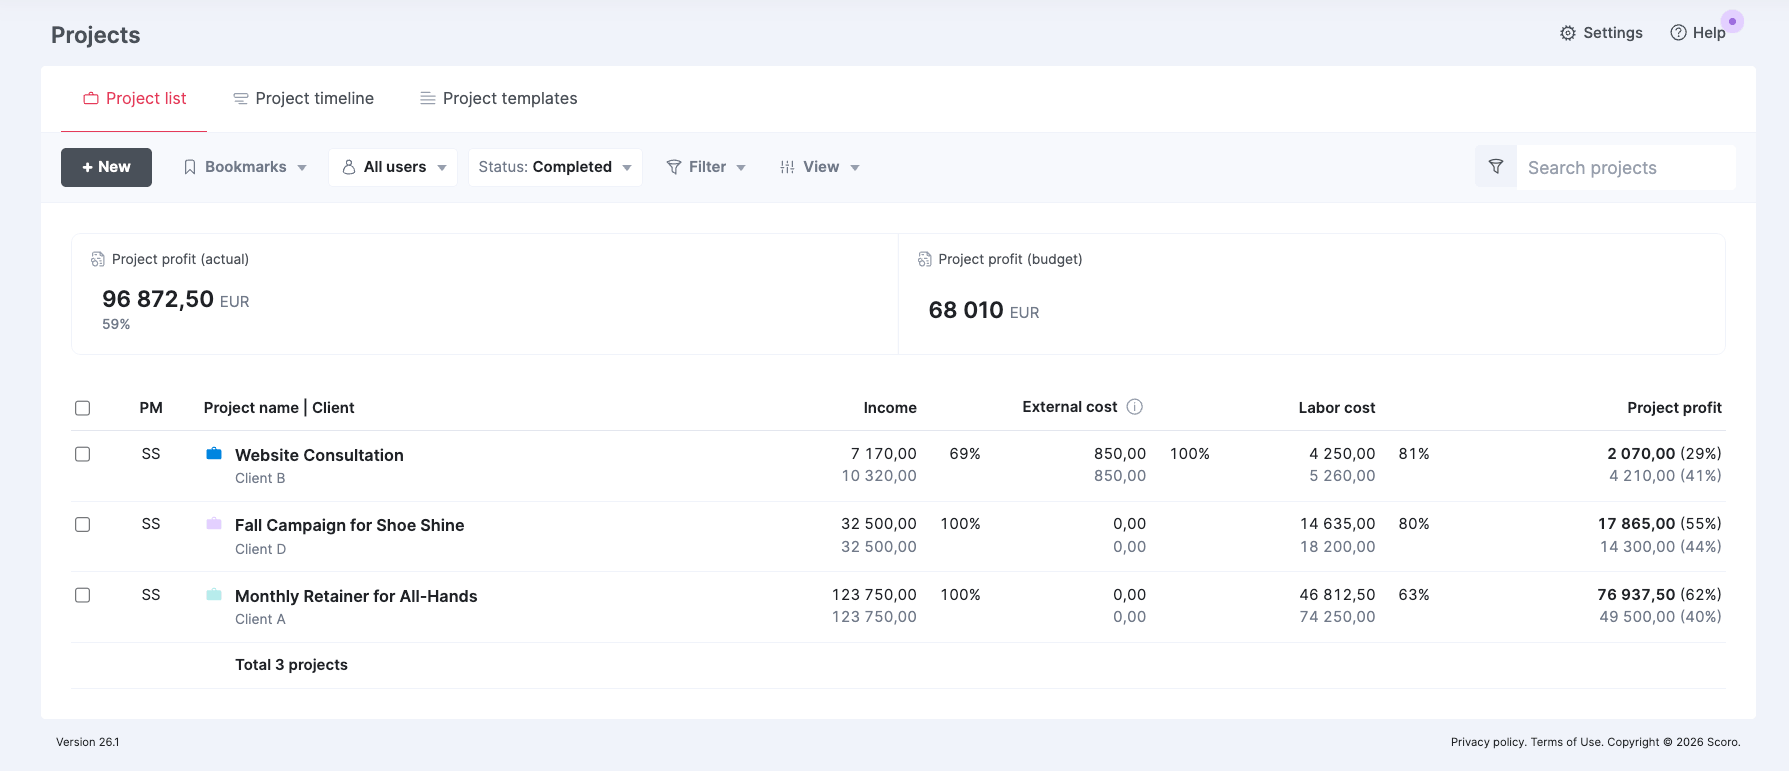Focus the Search projects input field
1789x771 pixels.
coord(1624,168)
